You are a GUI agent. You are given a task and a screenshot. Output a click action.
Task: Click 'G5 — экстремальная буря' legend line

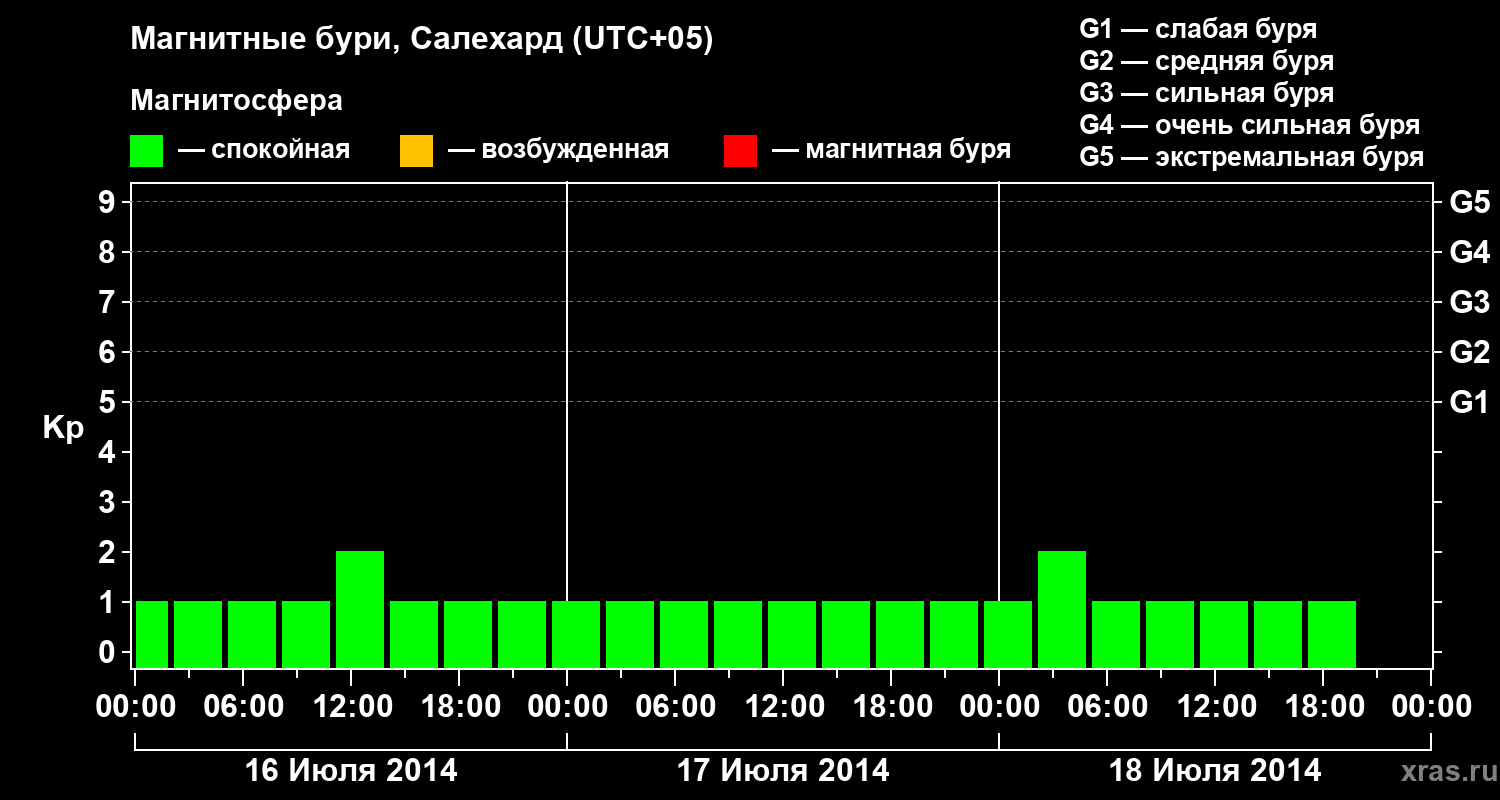click(x=1252, y=157)
